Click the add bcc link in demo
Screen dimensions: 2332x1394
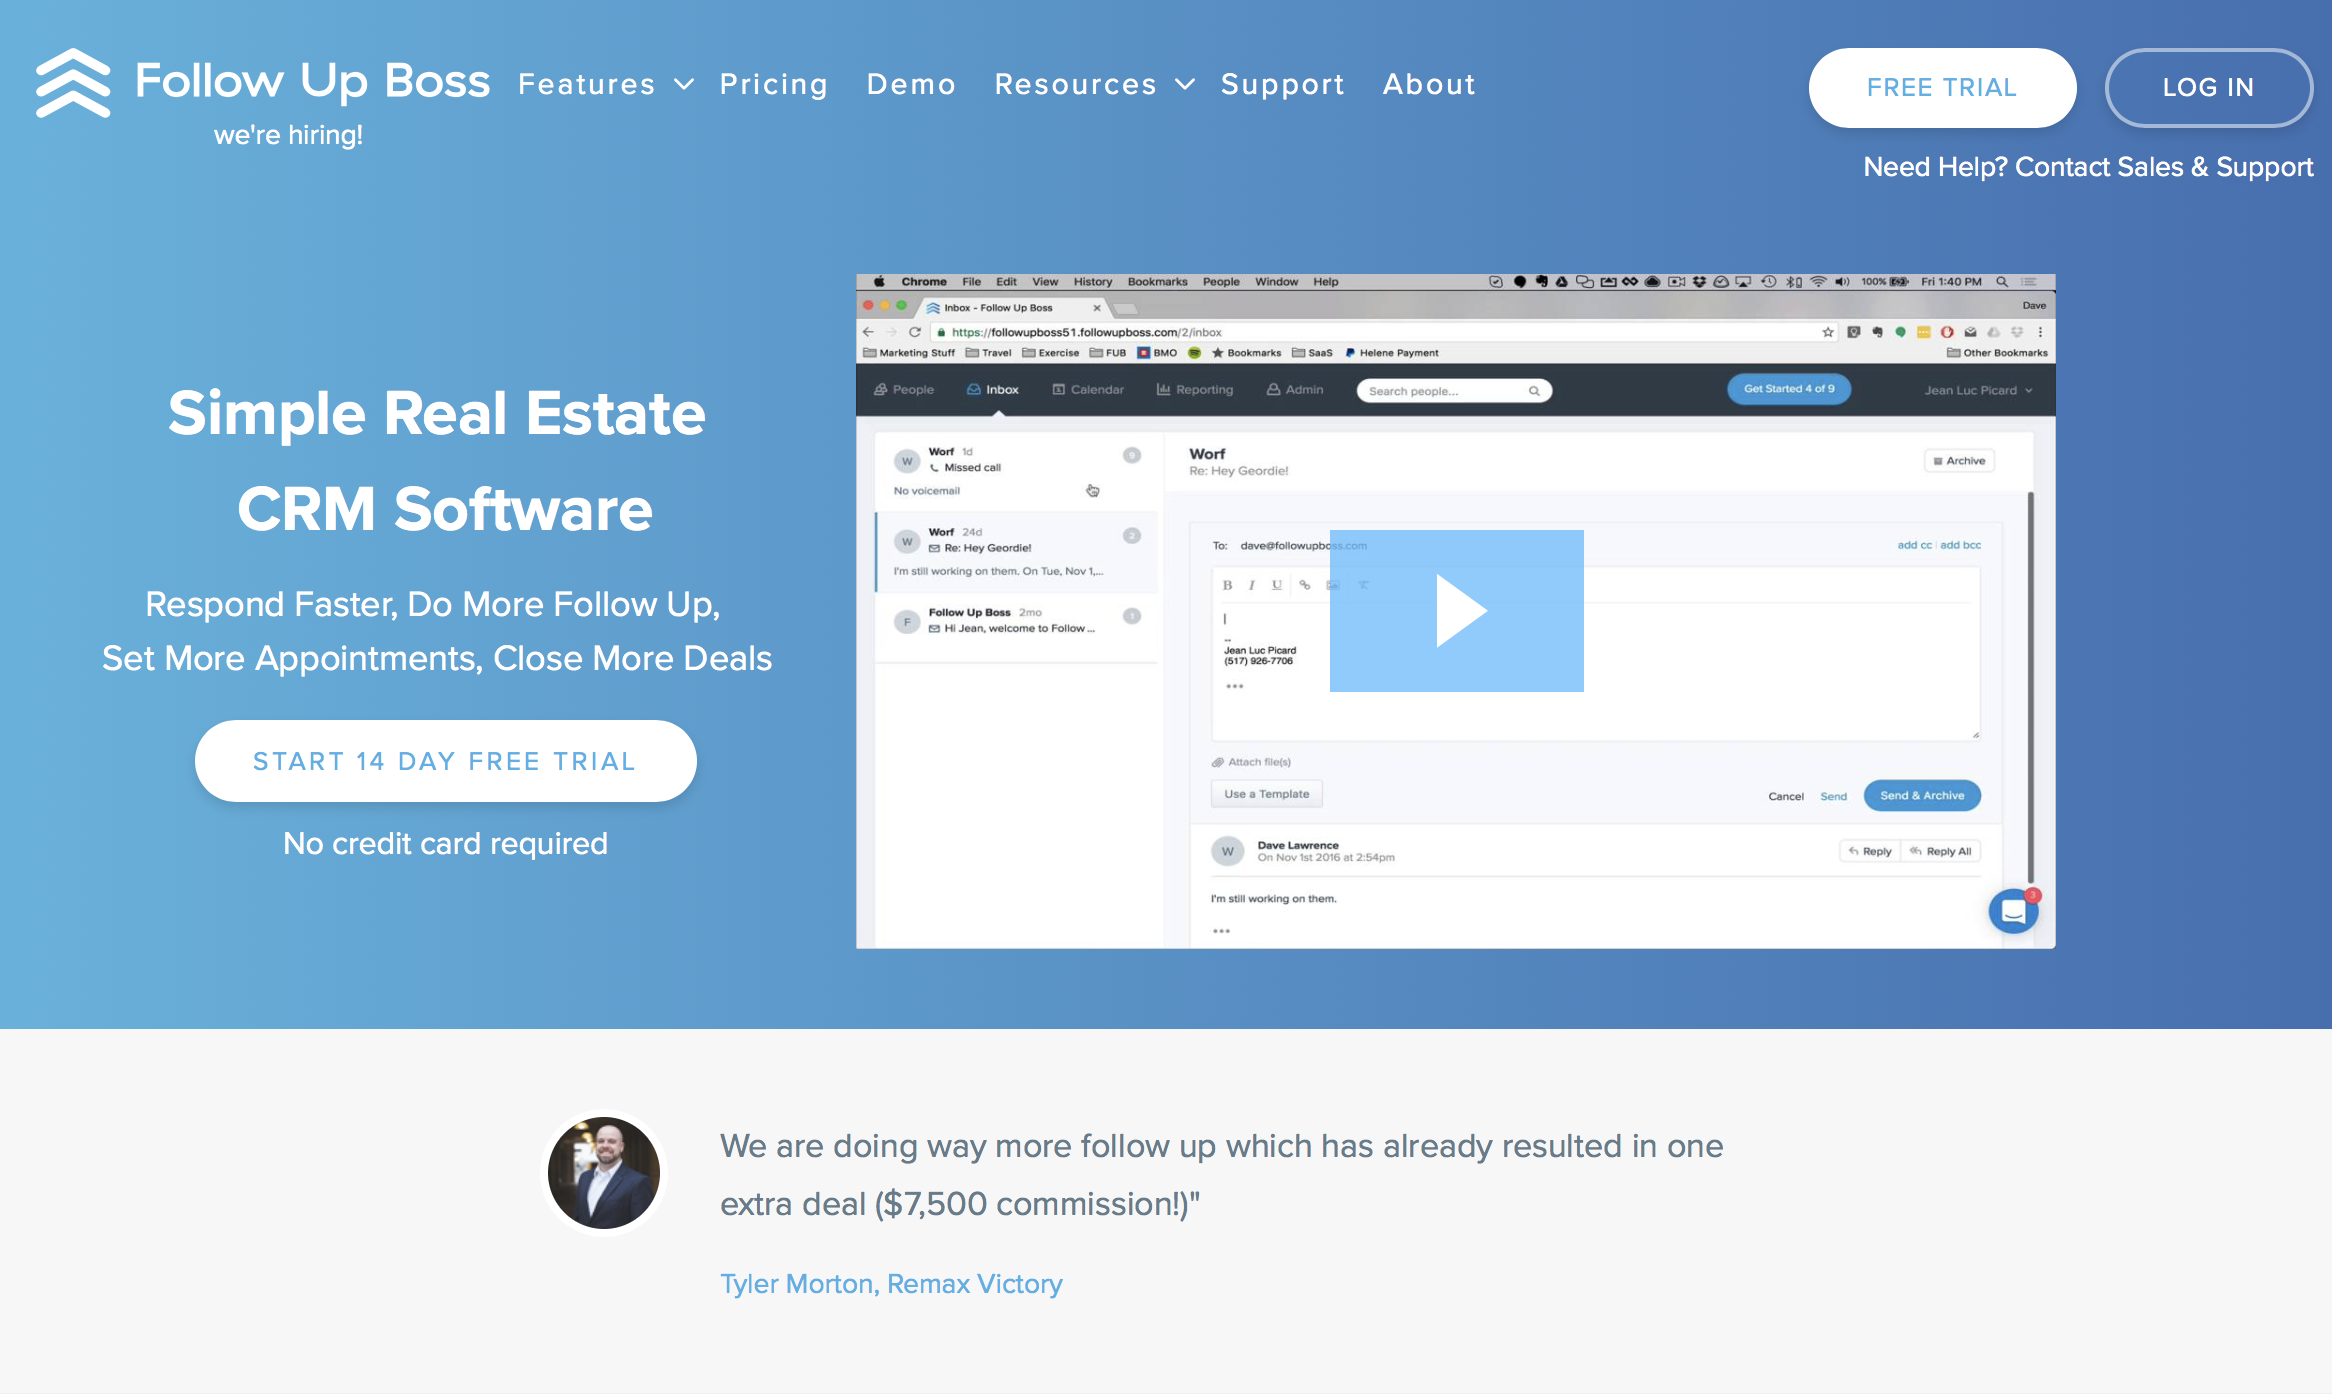click(1961, 545)
